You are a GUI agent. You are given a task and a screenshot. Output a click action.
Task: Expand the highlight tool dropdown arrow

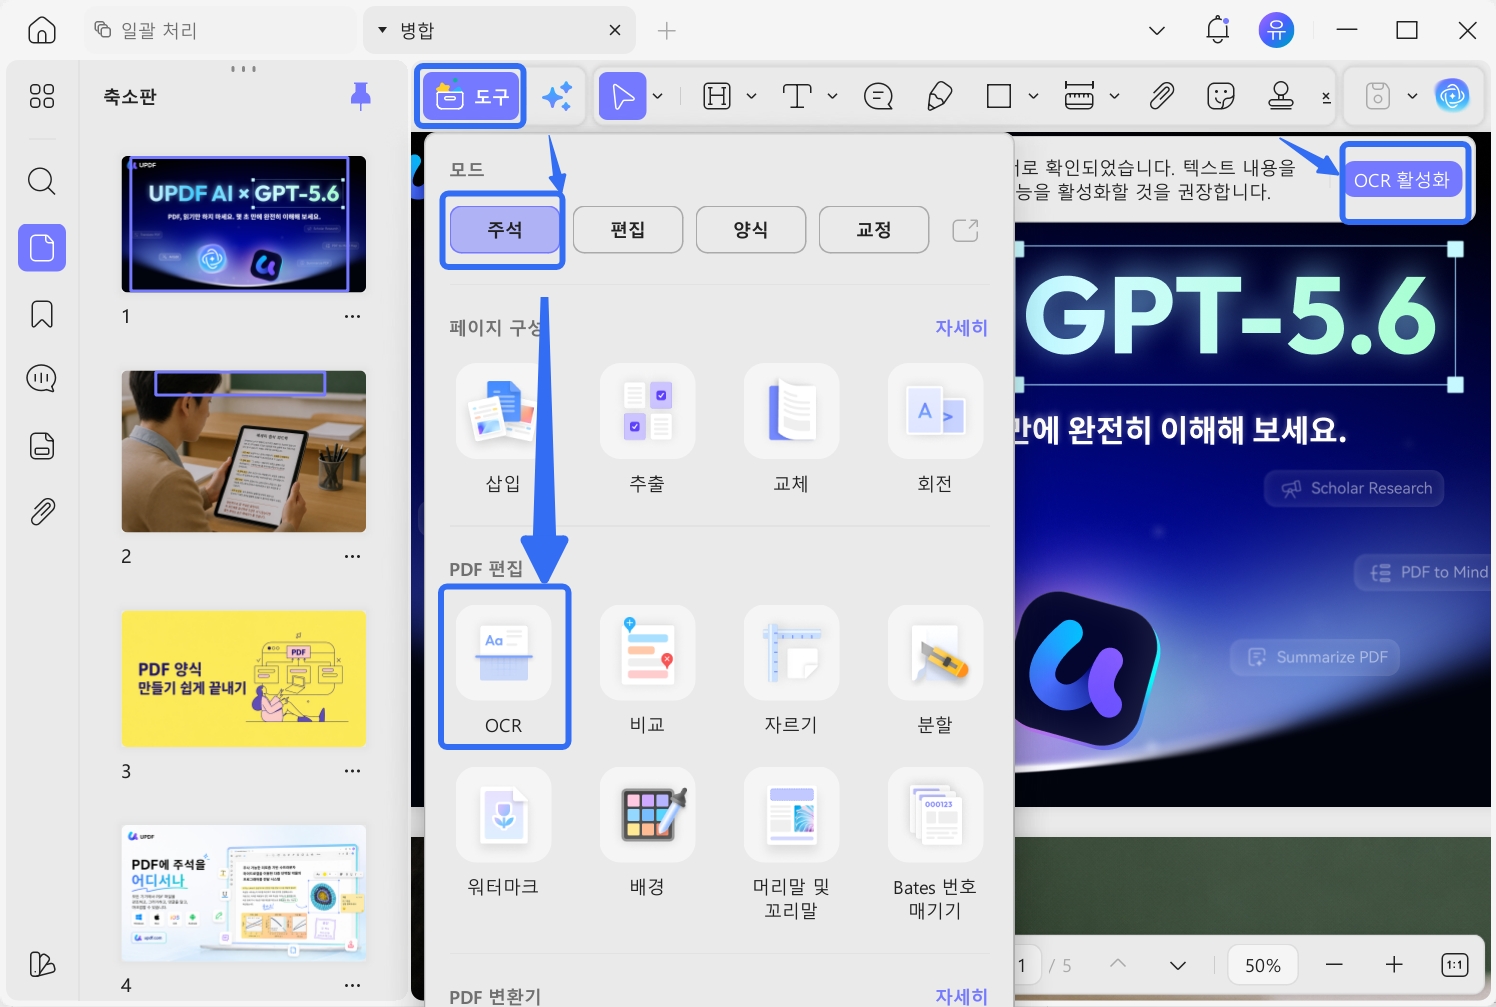(x=752, y=96)
